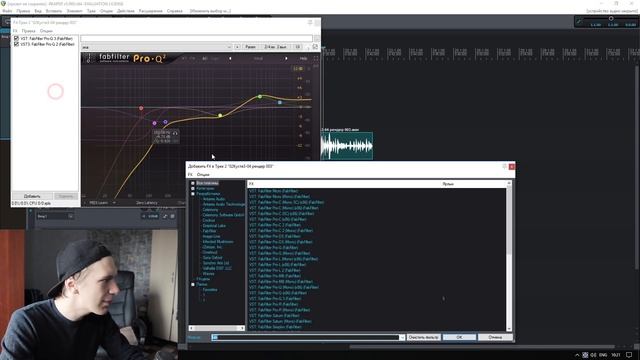Image resolution: width=640 pixels, height=360 pixels.
Task: Toggle the VST3: FabFilter Pro-Q 2 checkbox
Action: click(16, 44)
